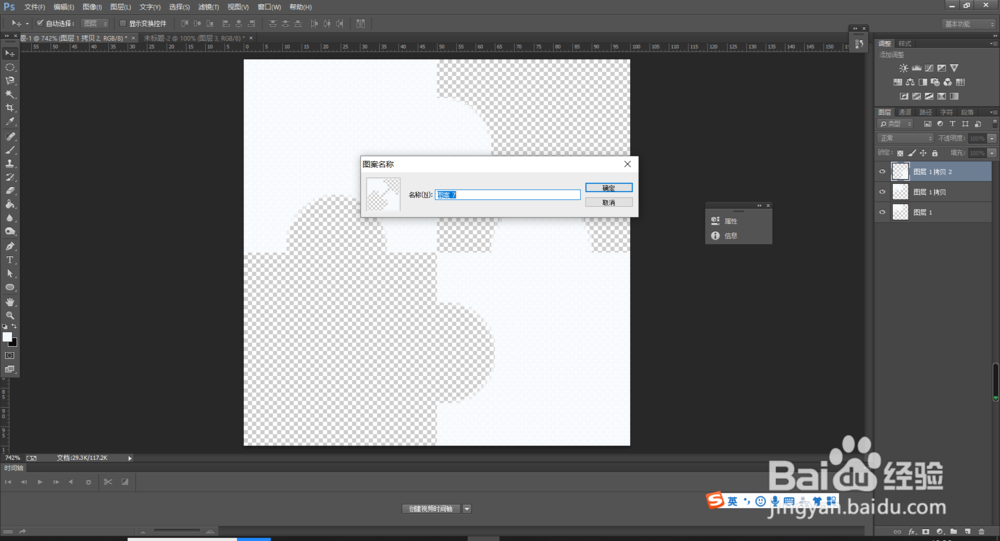Toggle lock transparent pixels
Viewport: 1000px width, 541px height.
900,153
